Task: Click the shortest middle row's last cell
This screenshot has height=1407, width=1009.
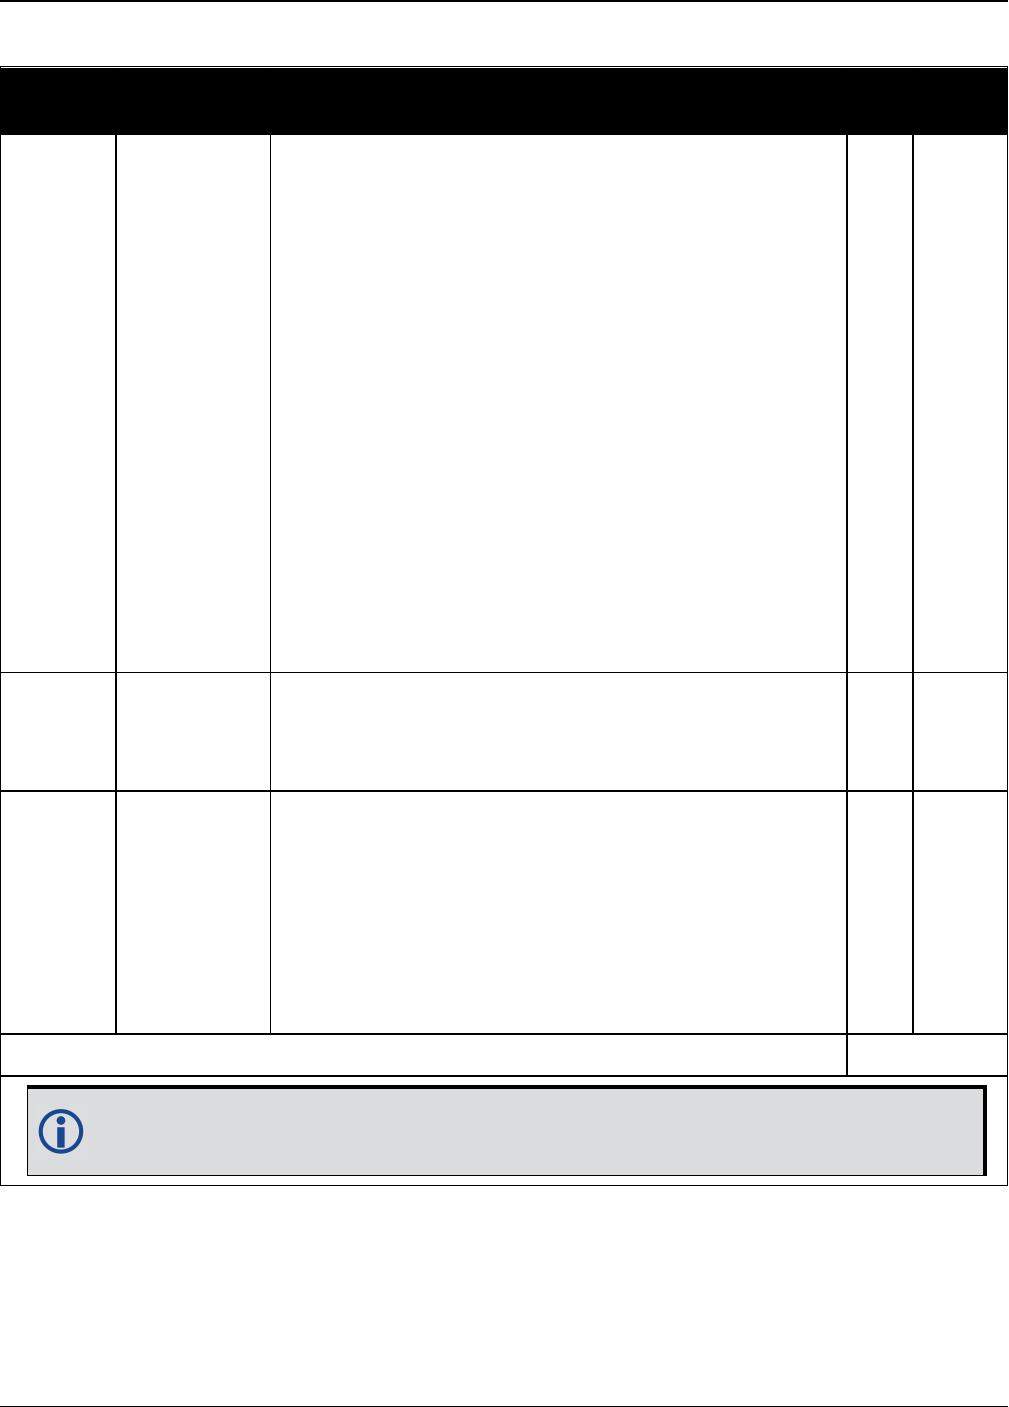Action: [x=960, y=732]
